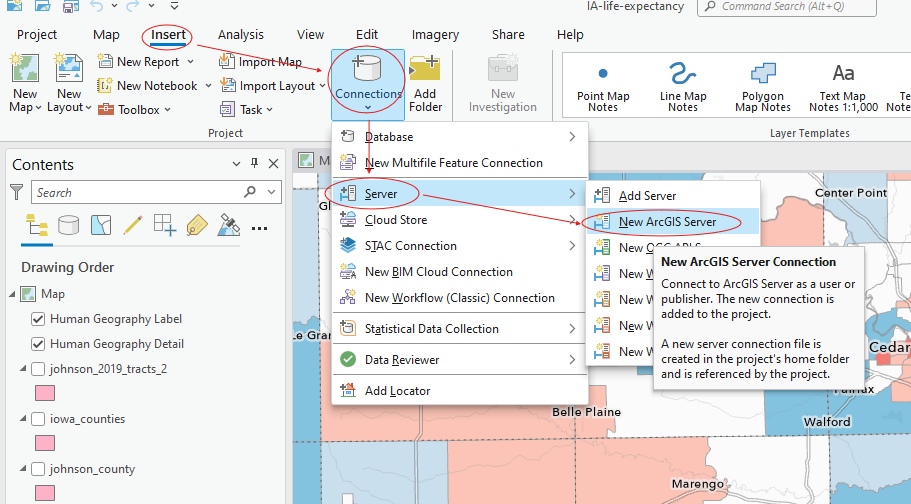The width and height of the screenshot is (911, 504).
Task: Close the Contents pane
Action: pos(274,164)
